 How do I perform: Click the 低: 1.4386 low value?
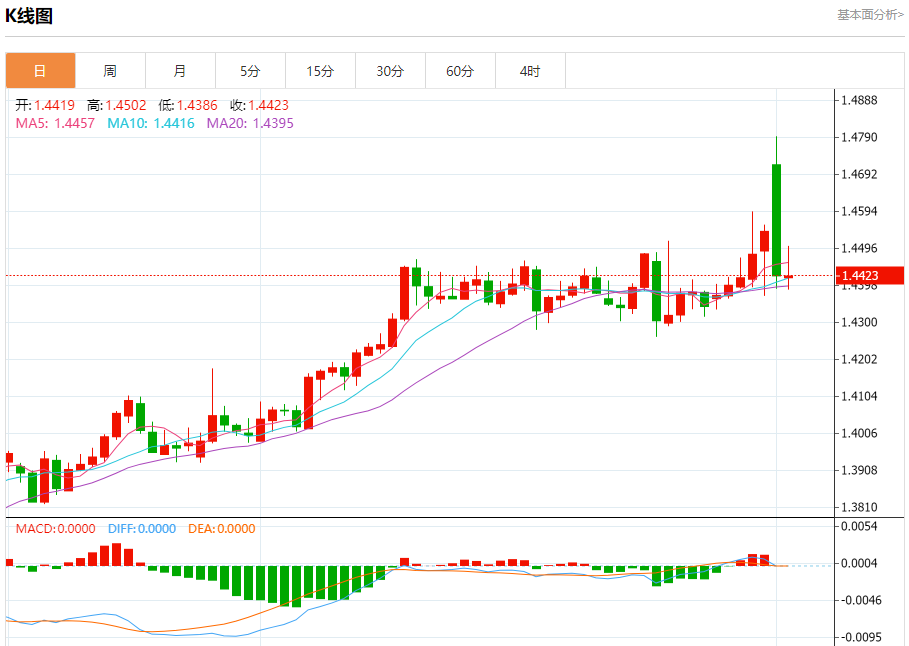coord(188,105)
